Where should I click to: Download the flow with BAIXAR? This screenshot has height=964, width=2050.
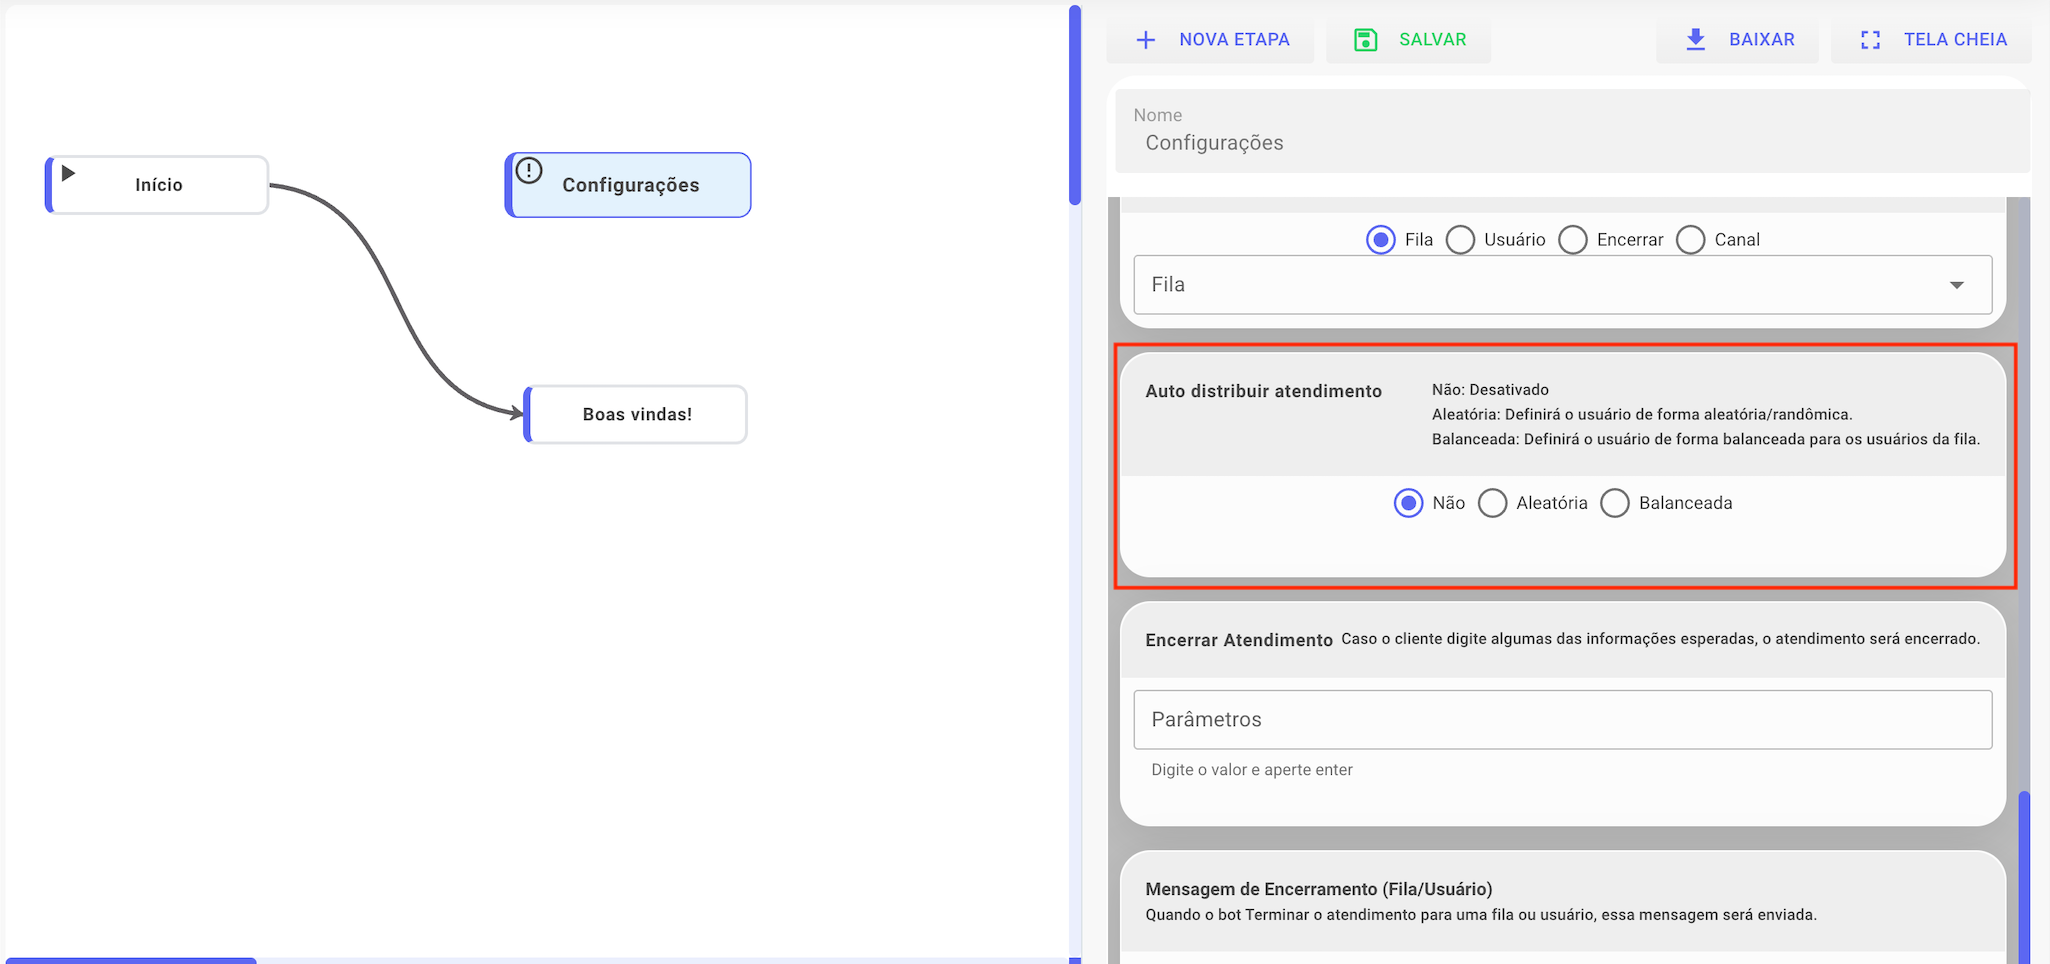[x=1738, y=40]
